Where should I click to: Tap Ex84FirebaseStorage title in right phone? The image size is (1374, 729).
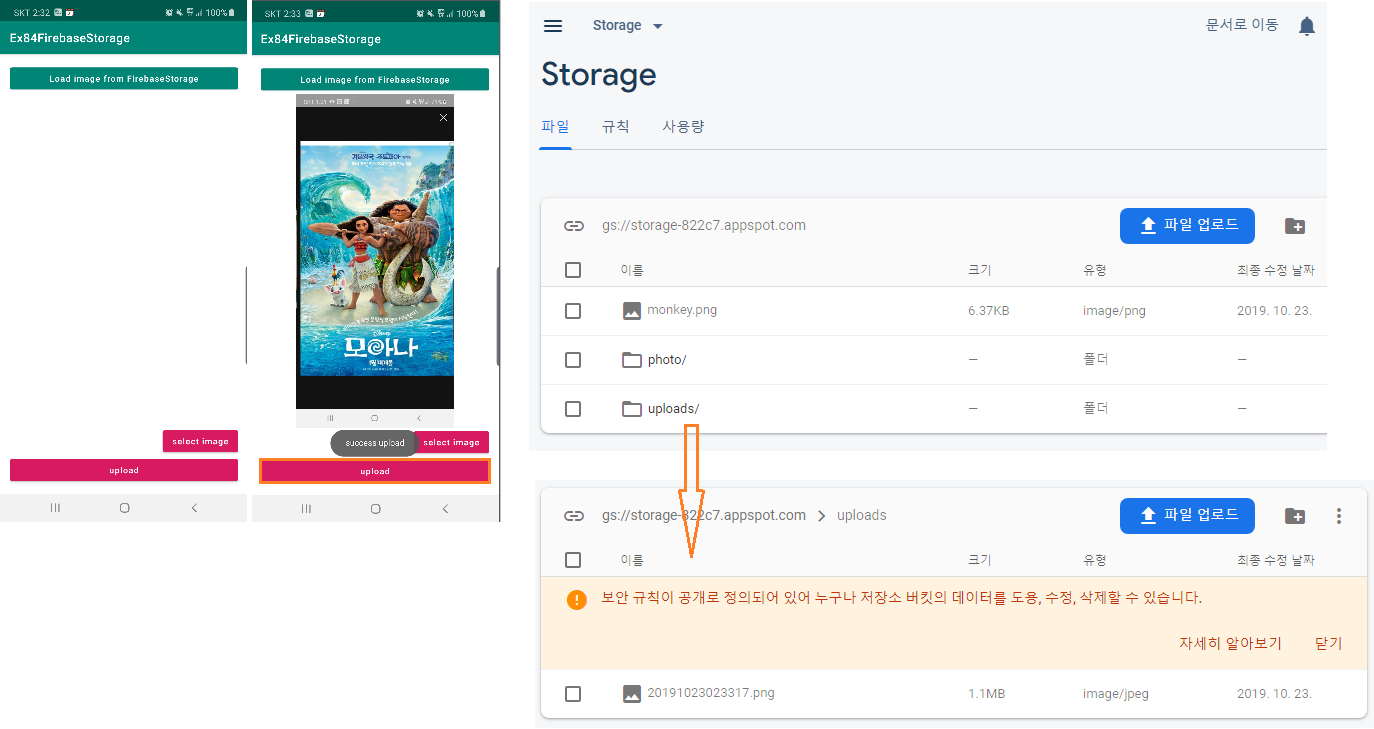tap(321, 39)
